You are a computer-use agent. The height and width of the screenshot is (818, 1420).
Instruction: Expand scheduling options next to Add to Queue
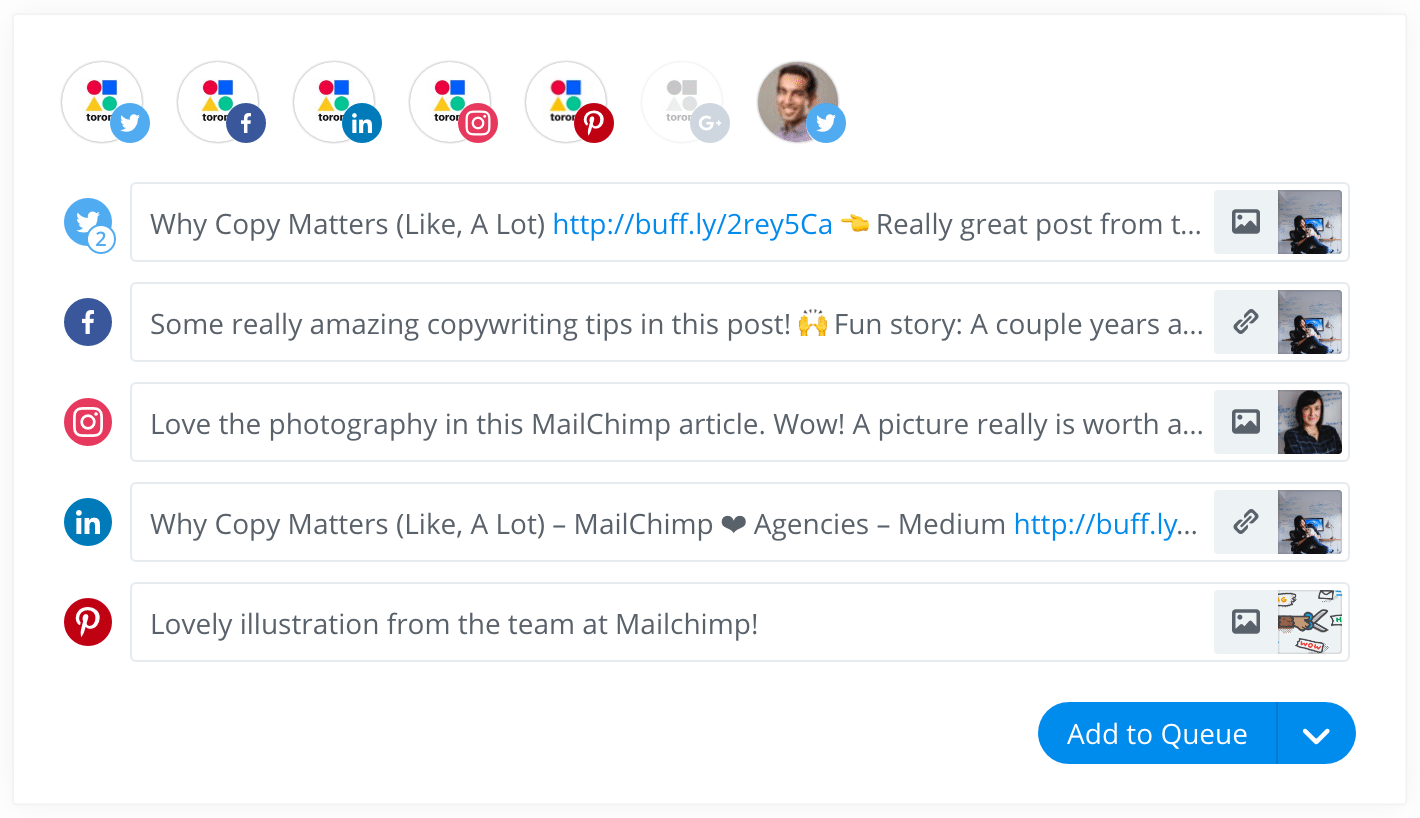1316,733
